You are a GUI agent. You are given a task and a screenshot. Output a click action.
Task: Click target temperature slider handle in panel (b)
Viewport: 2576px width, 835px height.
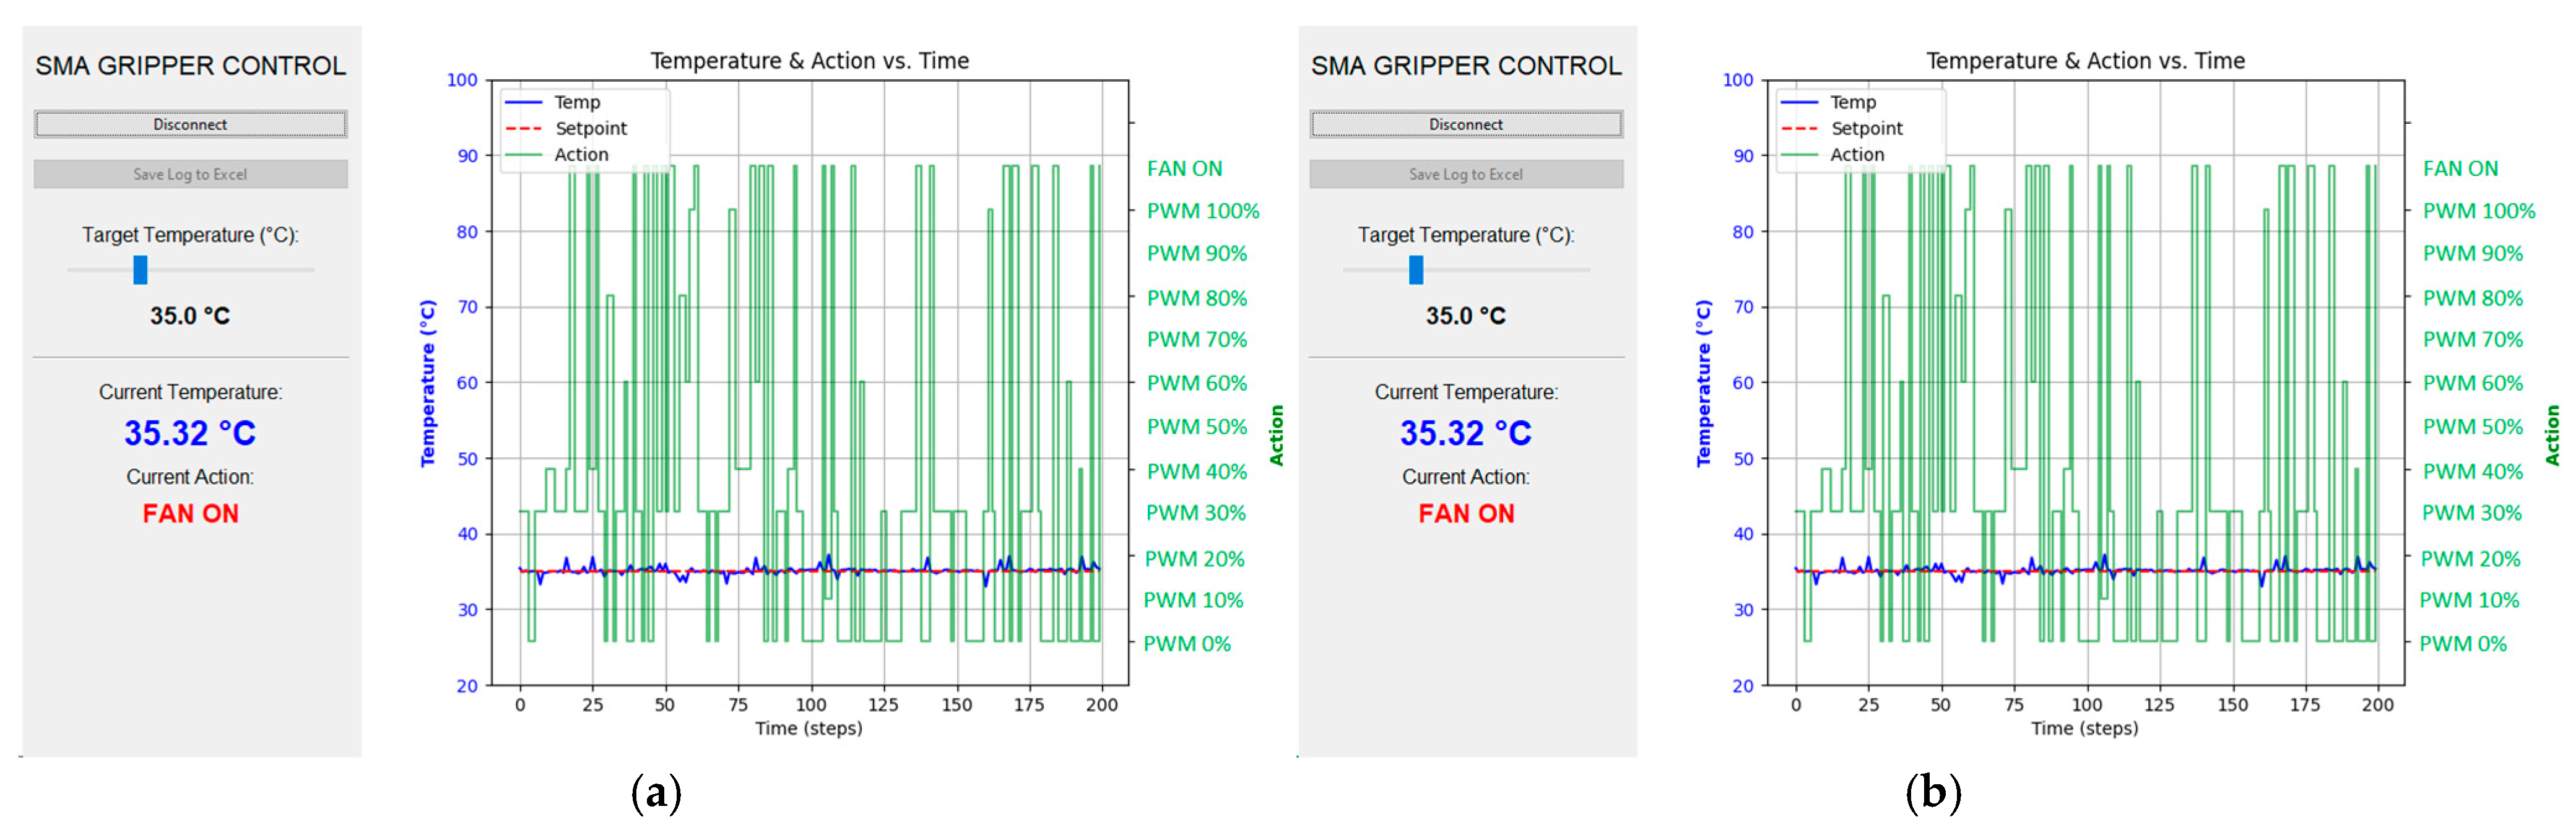coord(1416,269)
